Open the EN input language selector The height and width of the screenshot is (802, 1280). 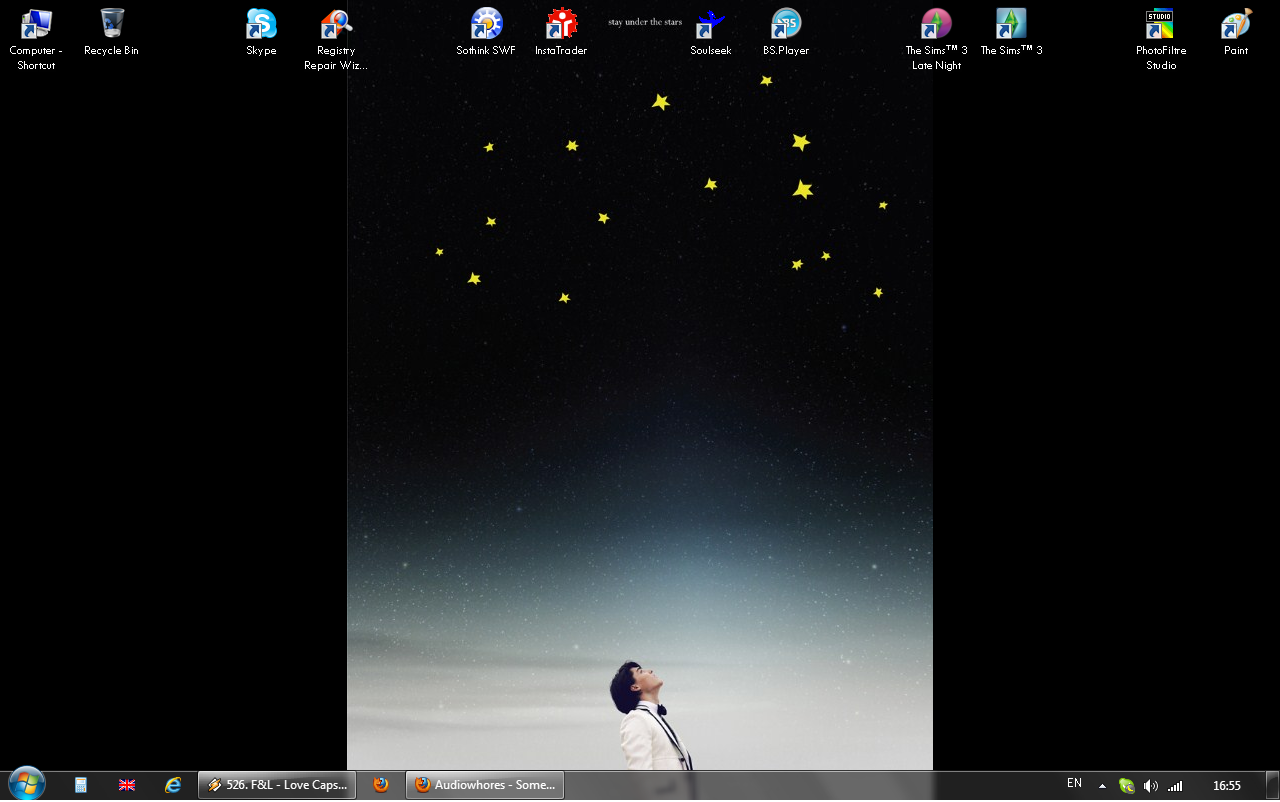pos(1074,784)
